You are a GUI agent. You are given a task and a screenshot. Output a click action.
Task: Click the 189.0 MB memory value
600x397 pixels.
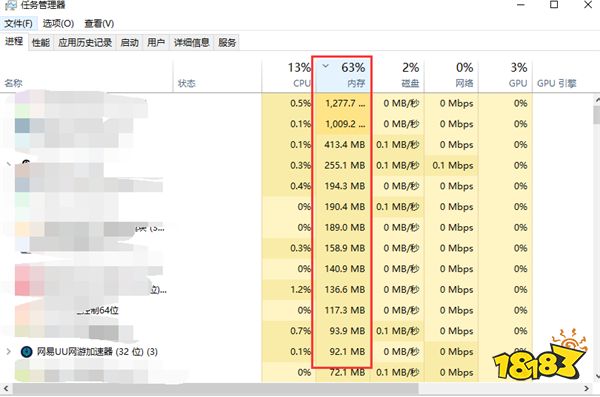point(345,227)
